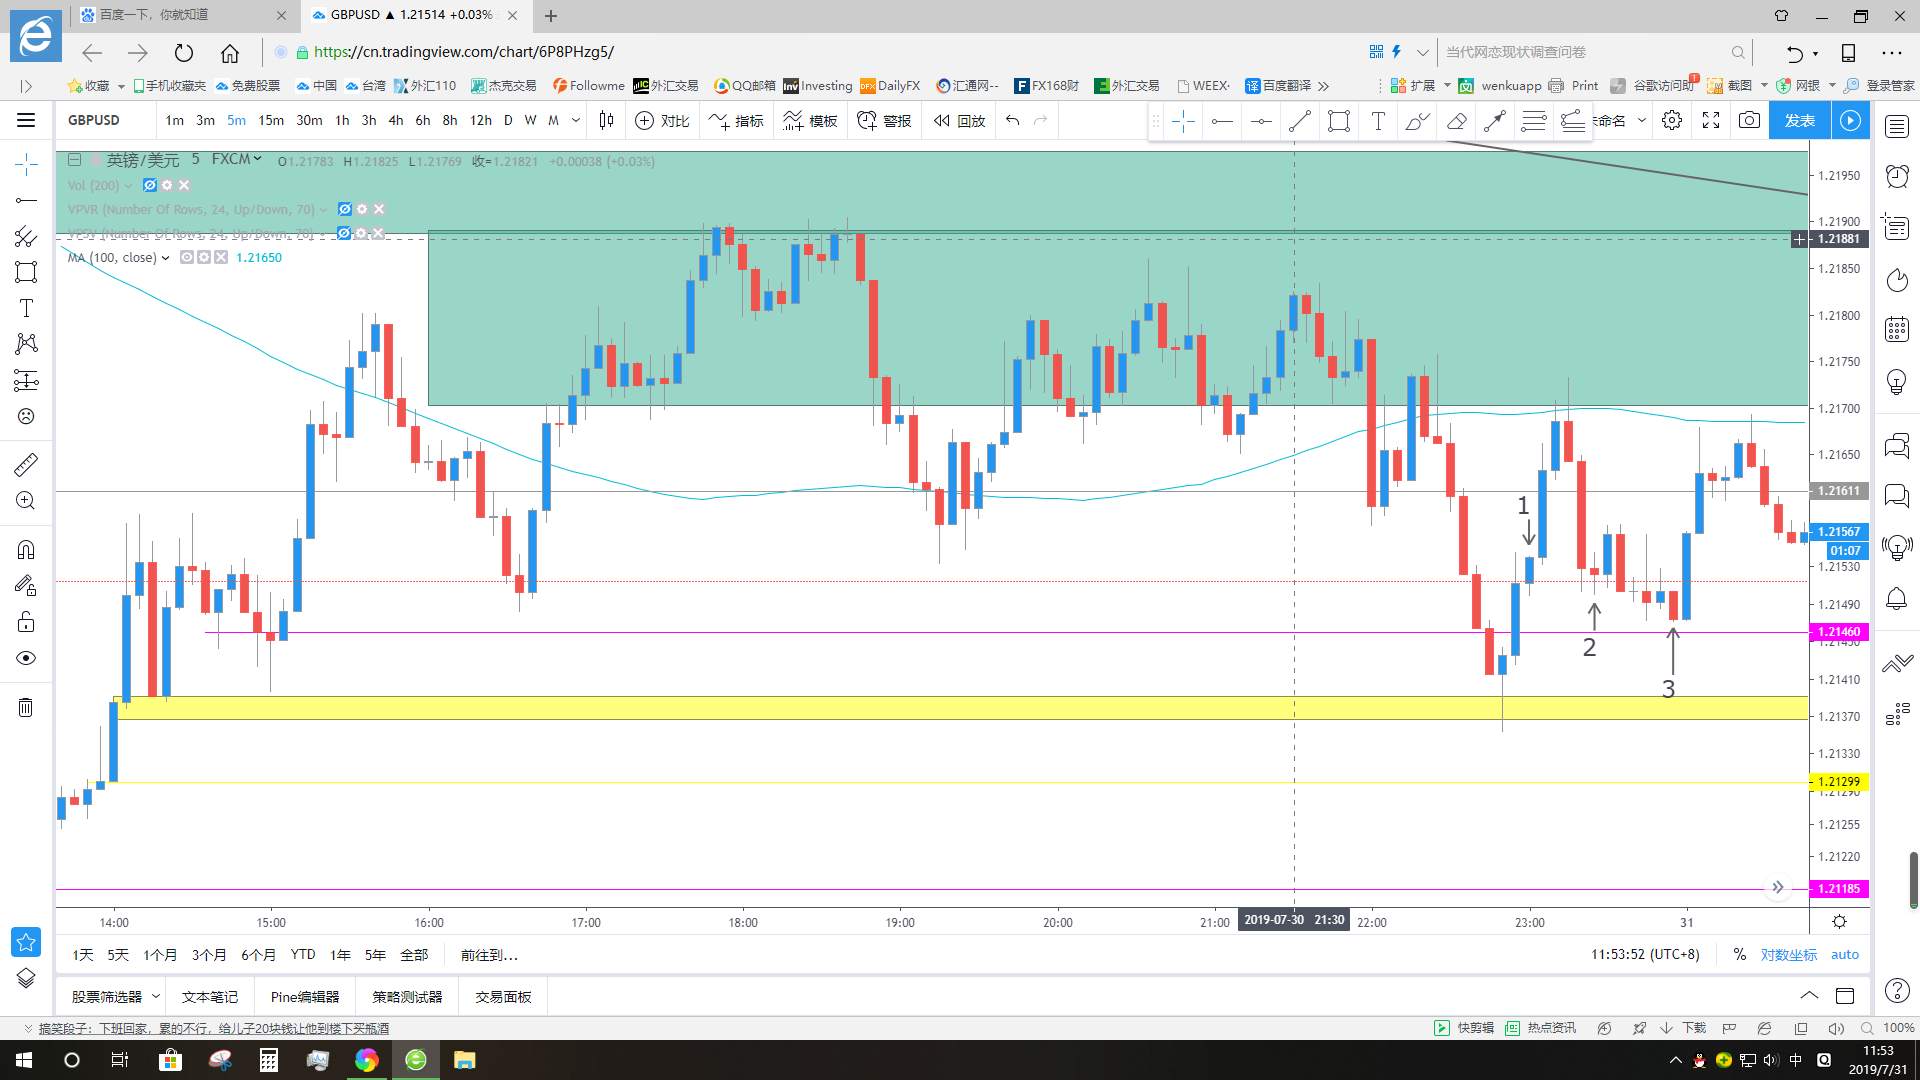Image resolution: width=1920 pixels, height=1080 pixels.
Task: Open the measure ruler tool
Action: click(26, 464)
